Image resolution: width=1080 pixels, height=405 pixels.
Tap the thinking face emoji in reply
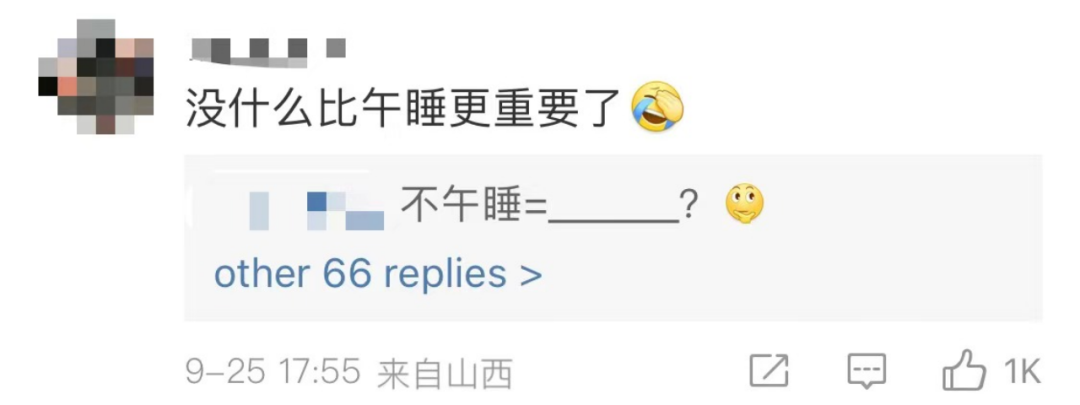click(745, 204)
